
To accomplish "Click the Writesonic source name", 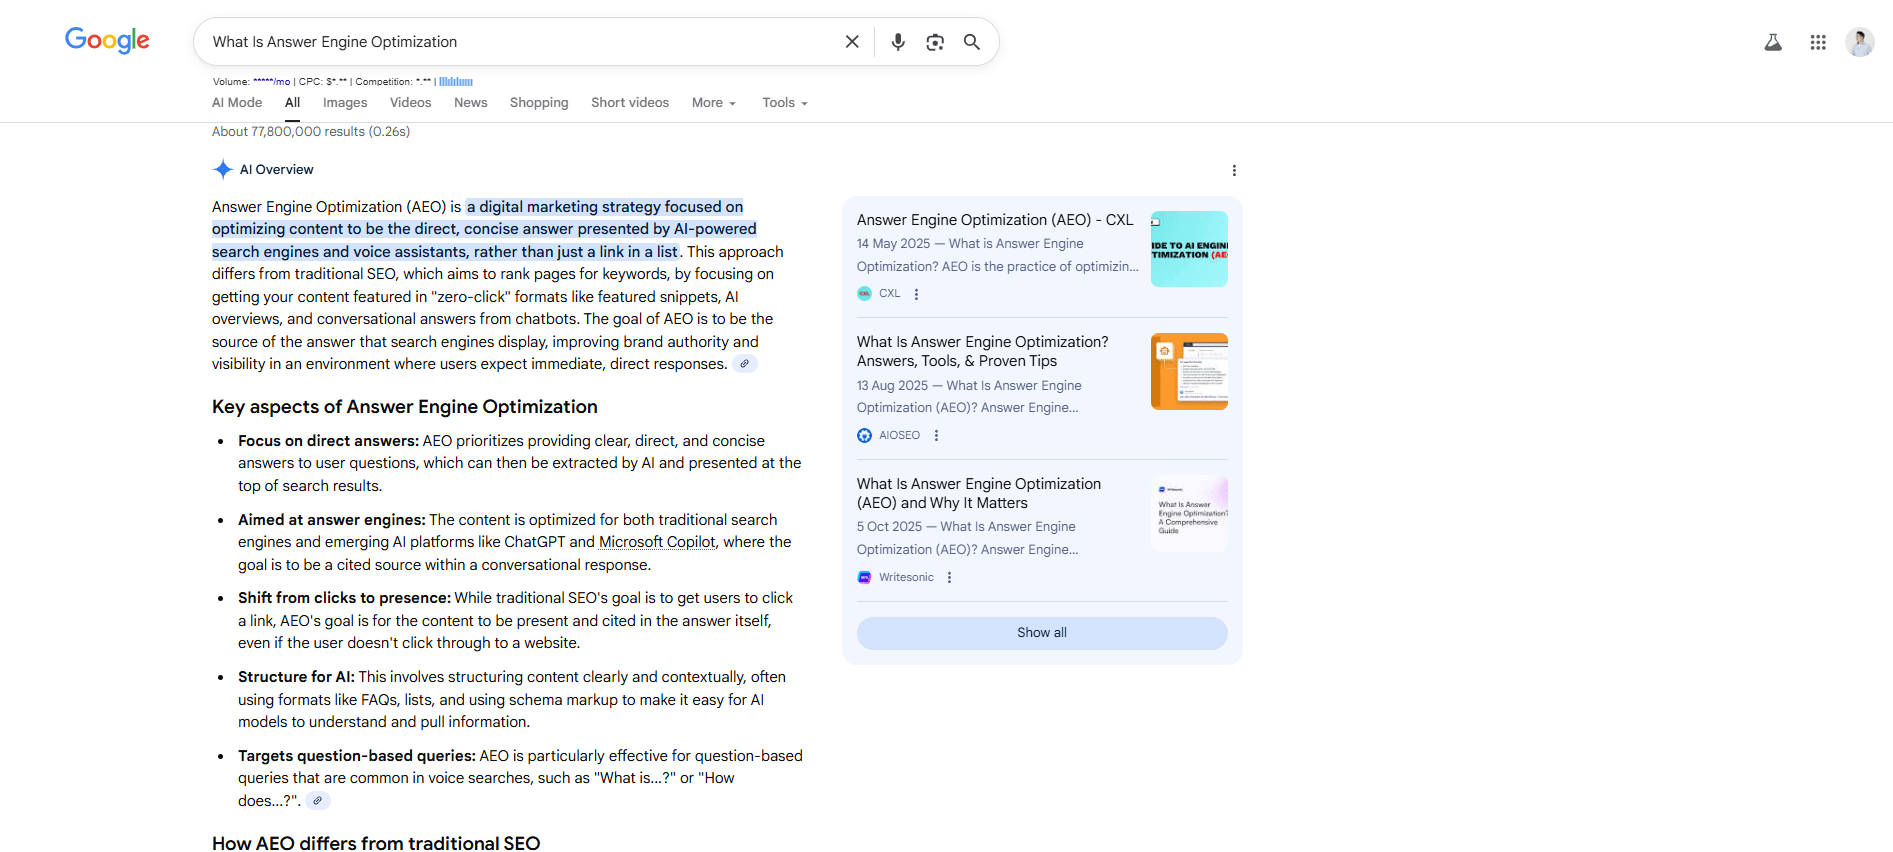I will (x=906, y=578).
